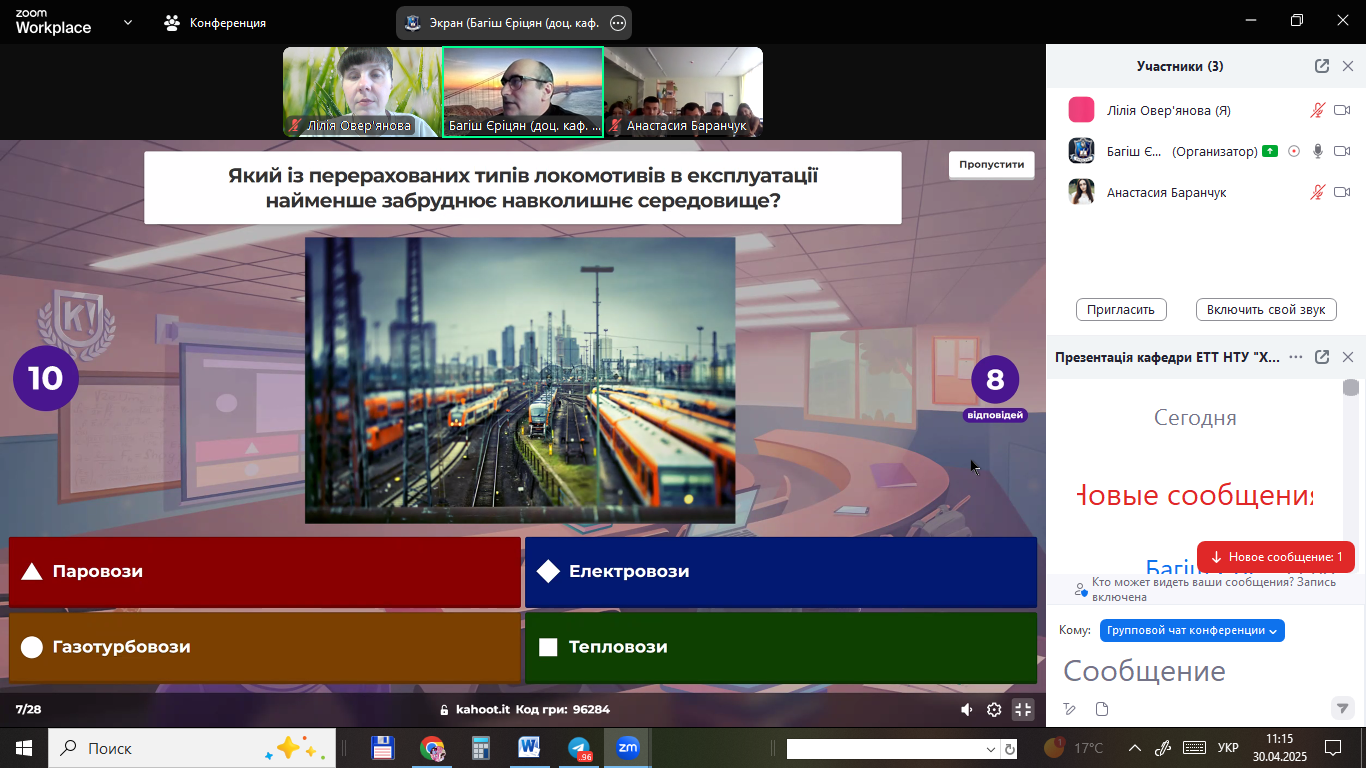1366x768 pixels.
Task: Select the Електровози answer
Action: click(x=780, y=572)
